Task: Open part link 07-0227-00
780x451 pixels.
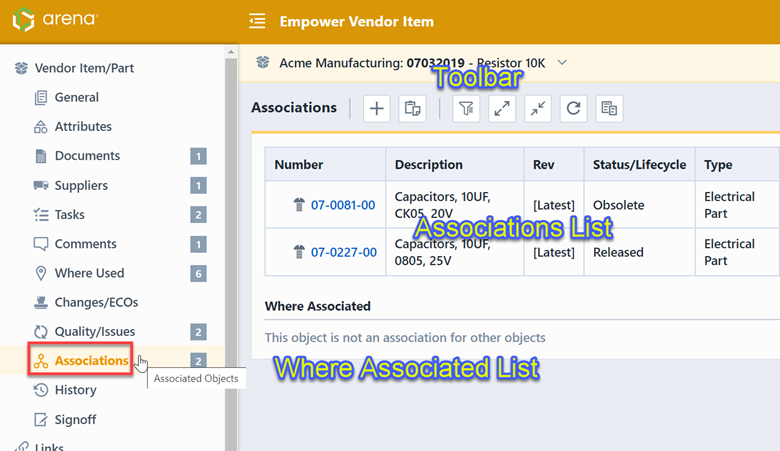Action: point(344,252)
